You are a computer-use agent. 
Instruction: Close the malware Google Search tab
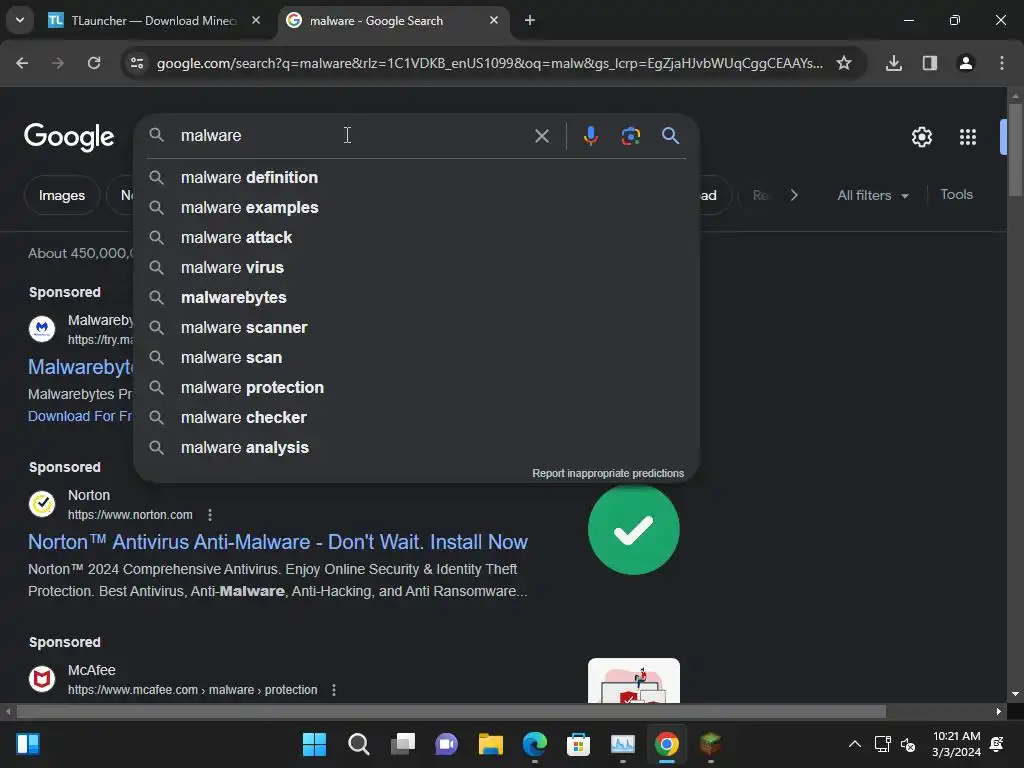pyautogui.click(x=494, y=20)
